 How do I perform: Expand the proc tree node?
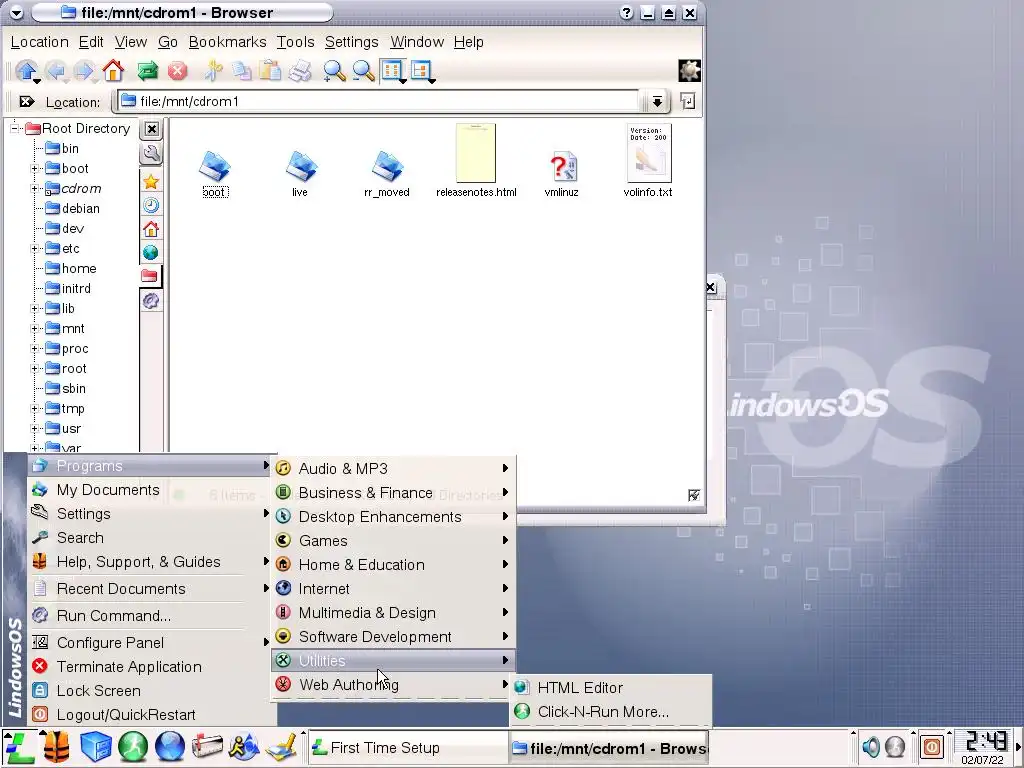coord(35,349)
